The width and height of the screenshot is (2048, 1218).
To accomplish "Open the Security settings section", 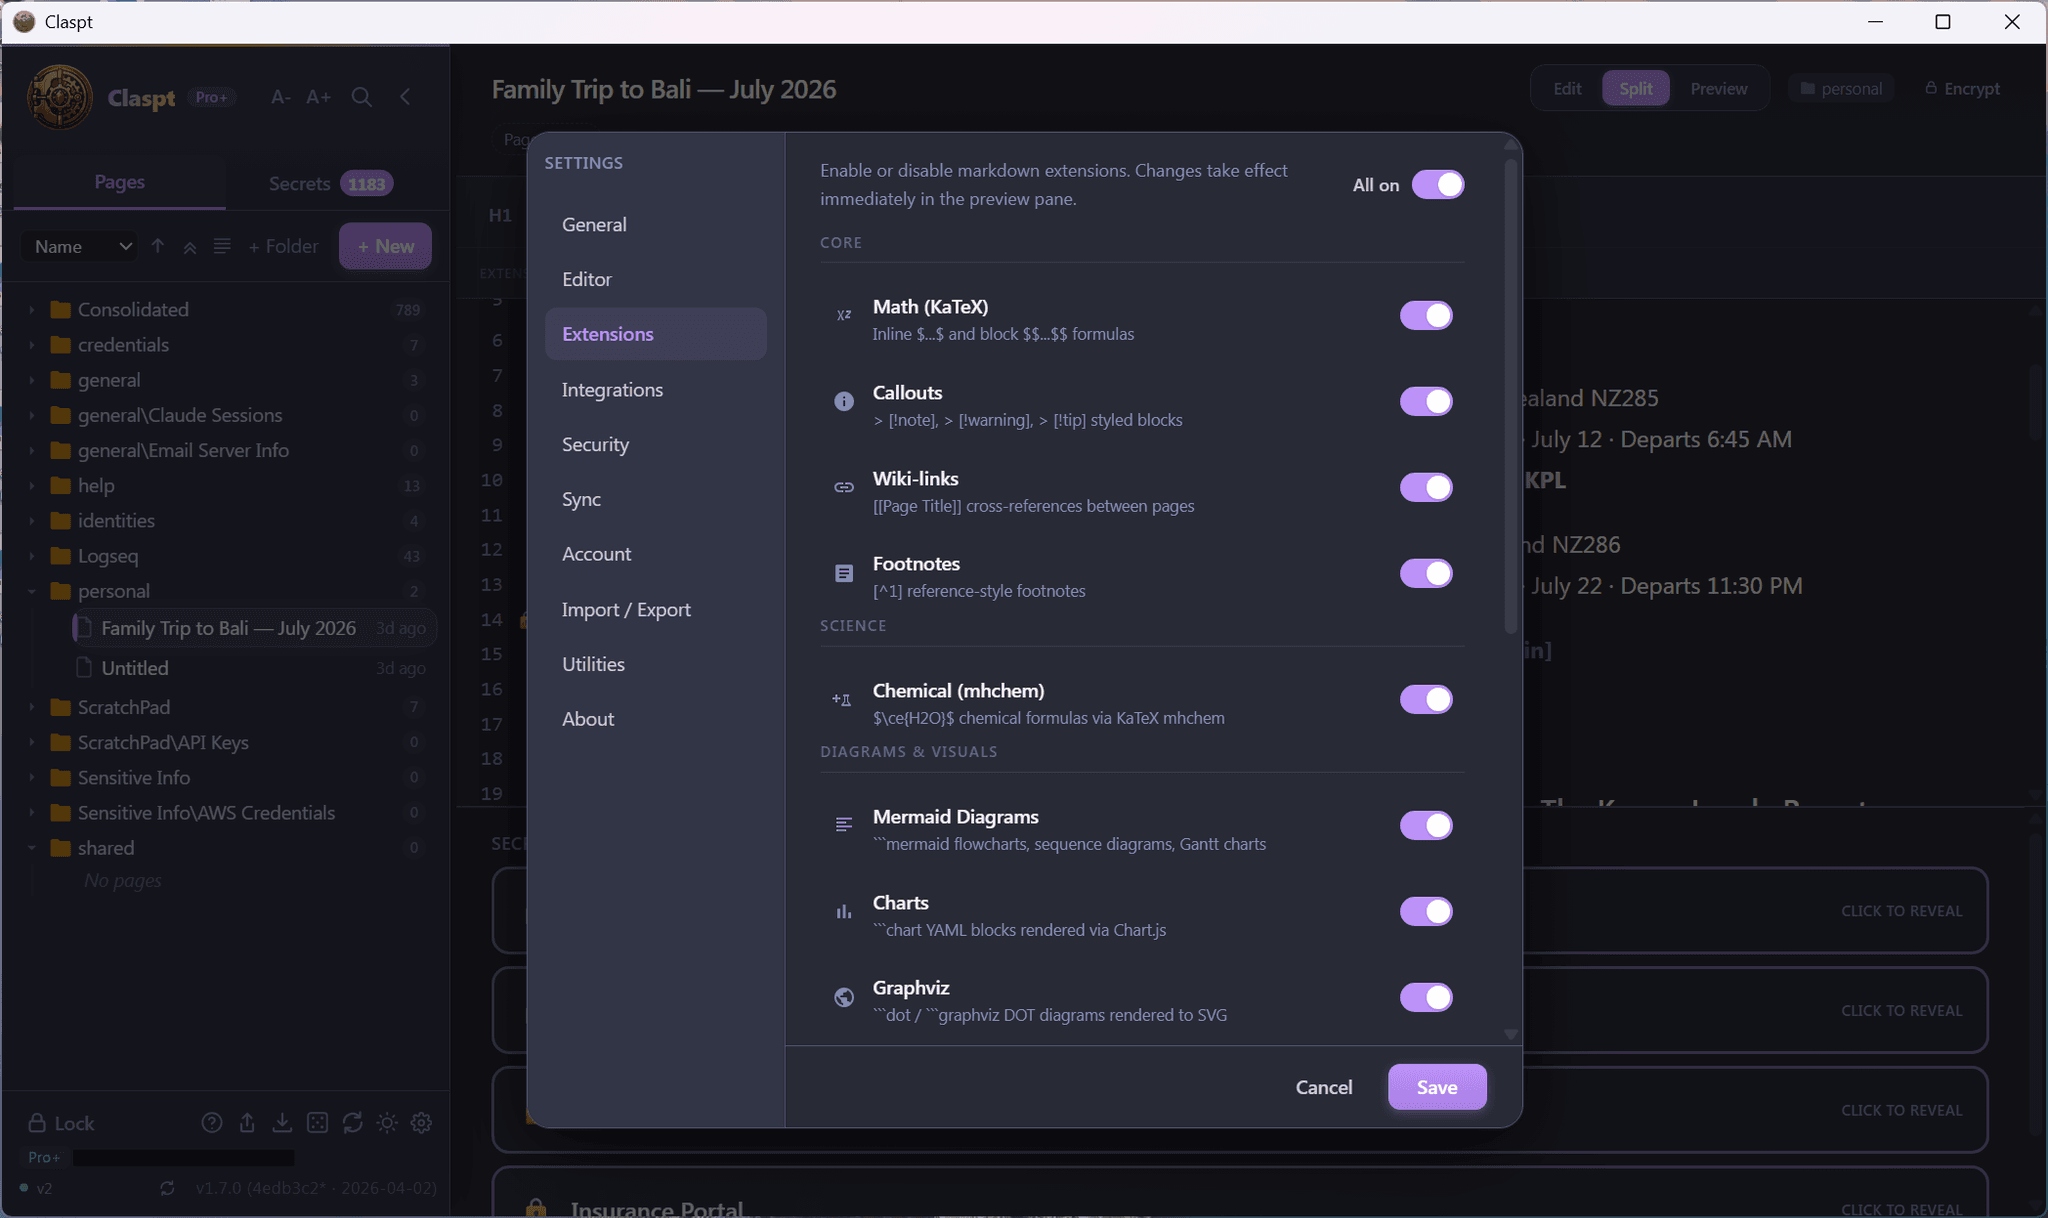I will point(655,444).
